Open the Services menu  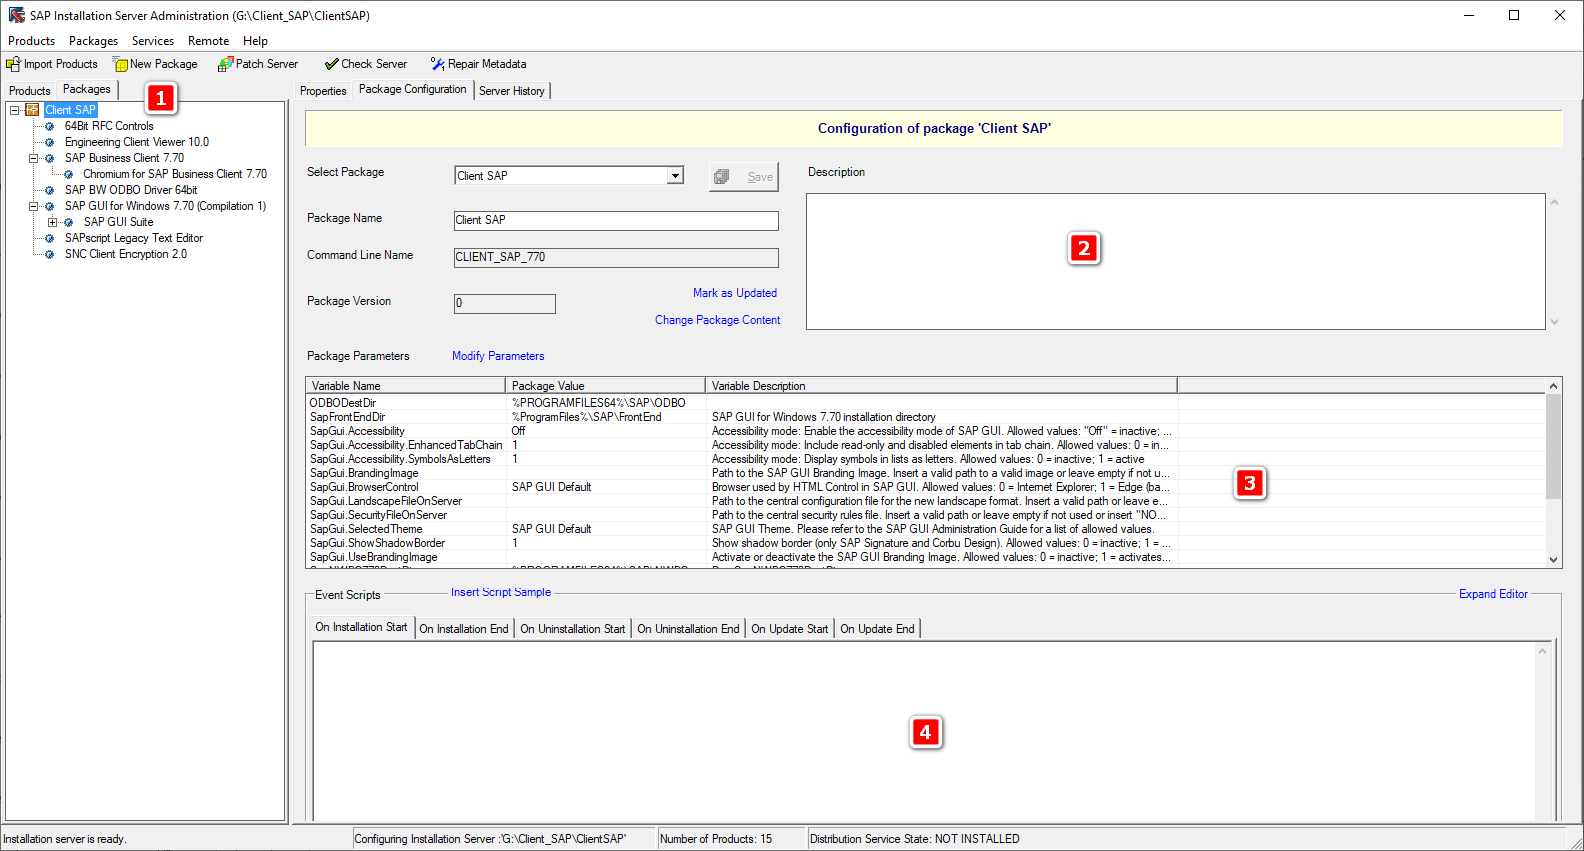coord(153,41)
